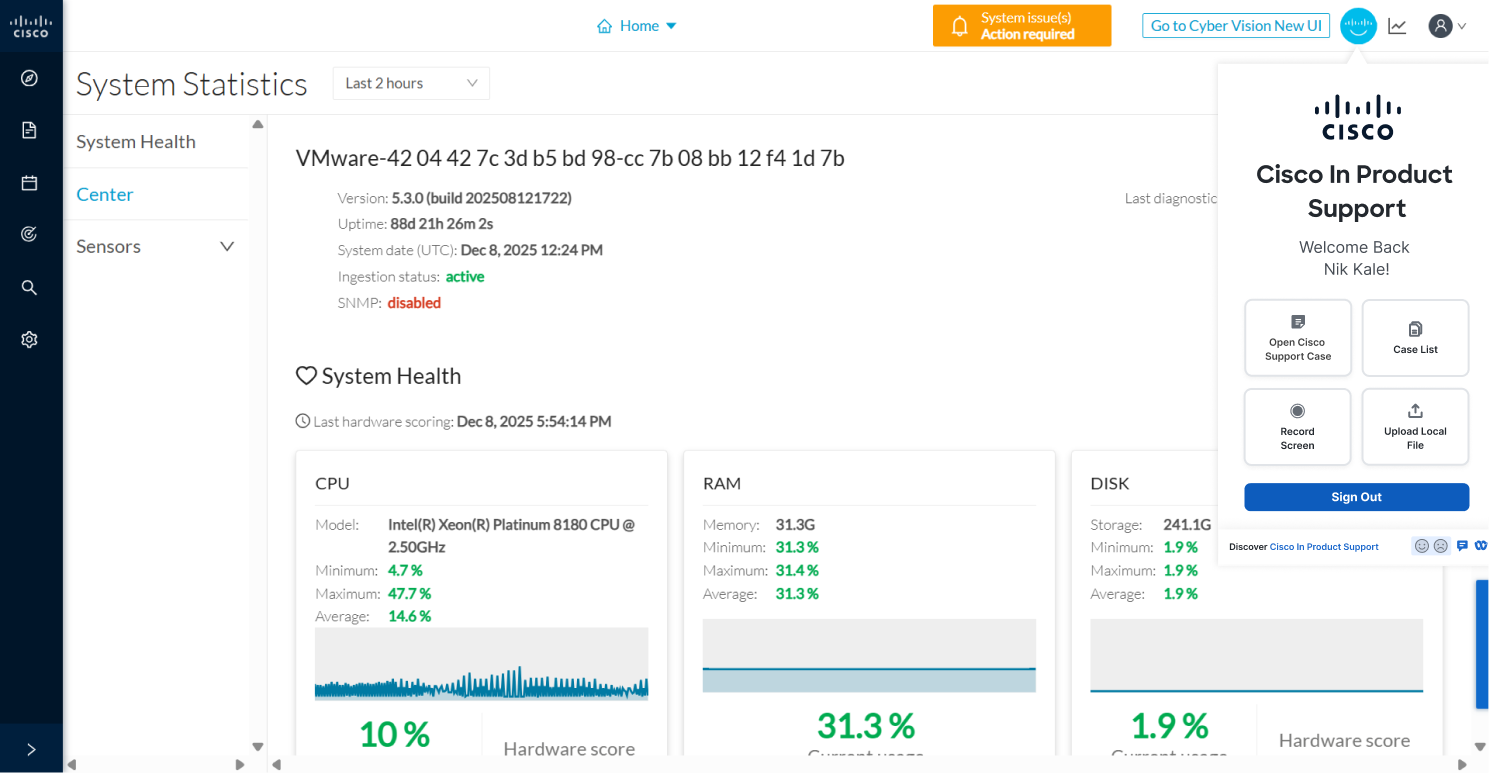Open the Last 2 hours time dropdown
Image resolution: width=1489 pixels, height=773 pixels.
point(411,83)
